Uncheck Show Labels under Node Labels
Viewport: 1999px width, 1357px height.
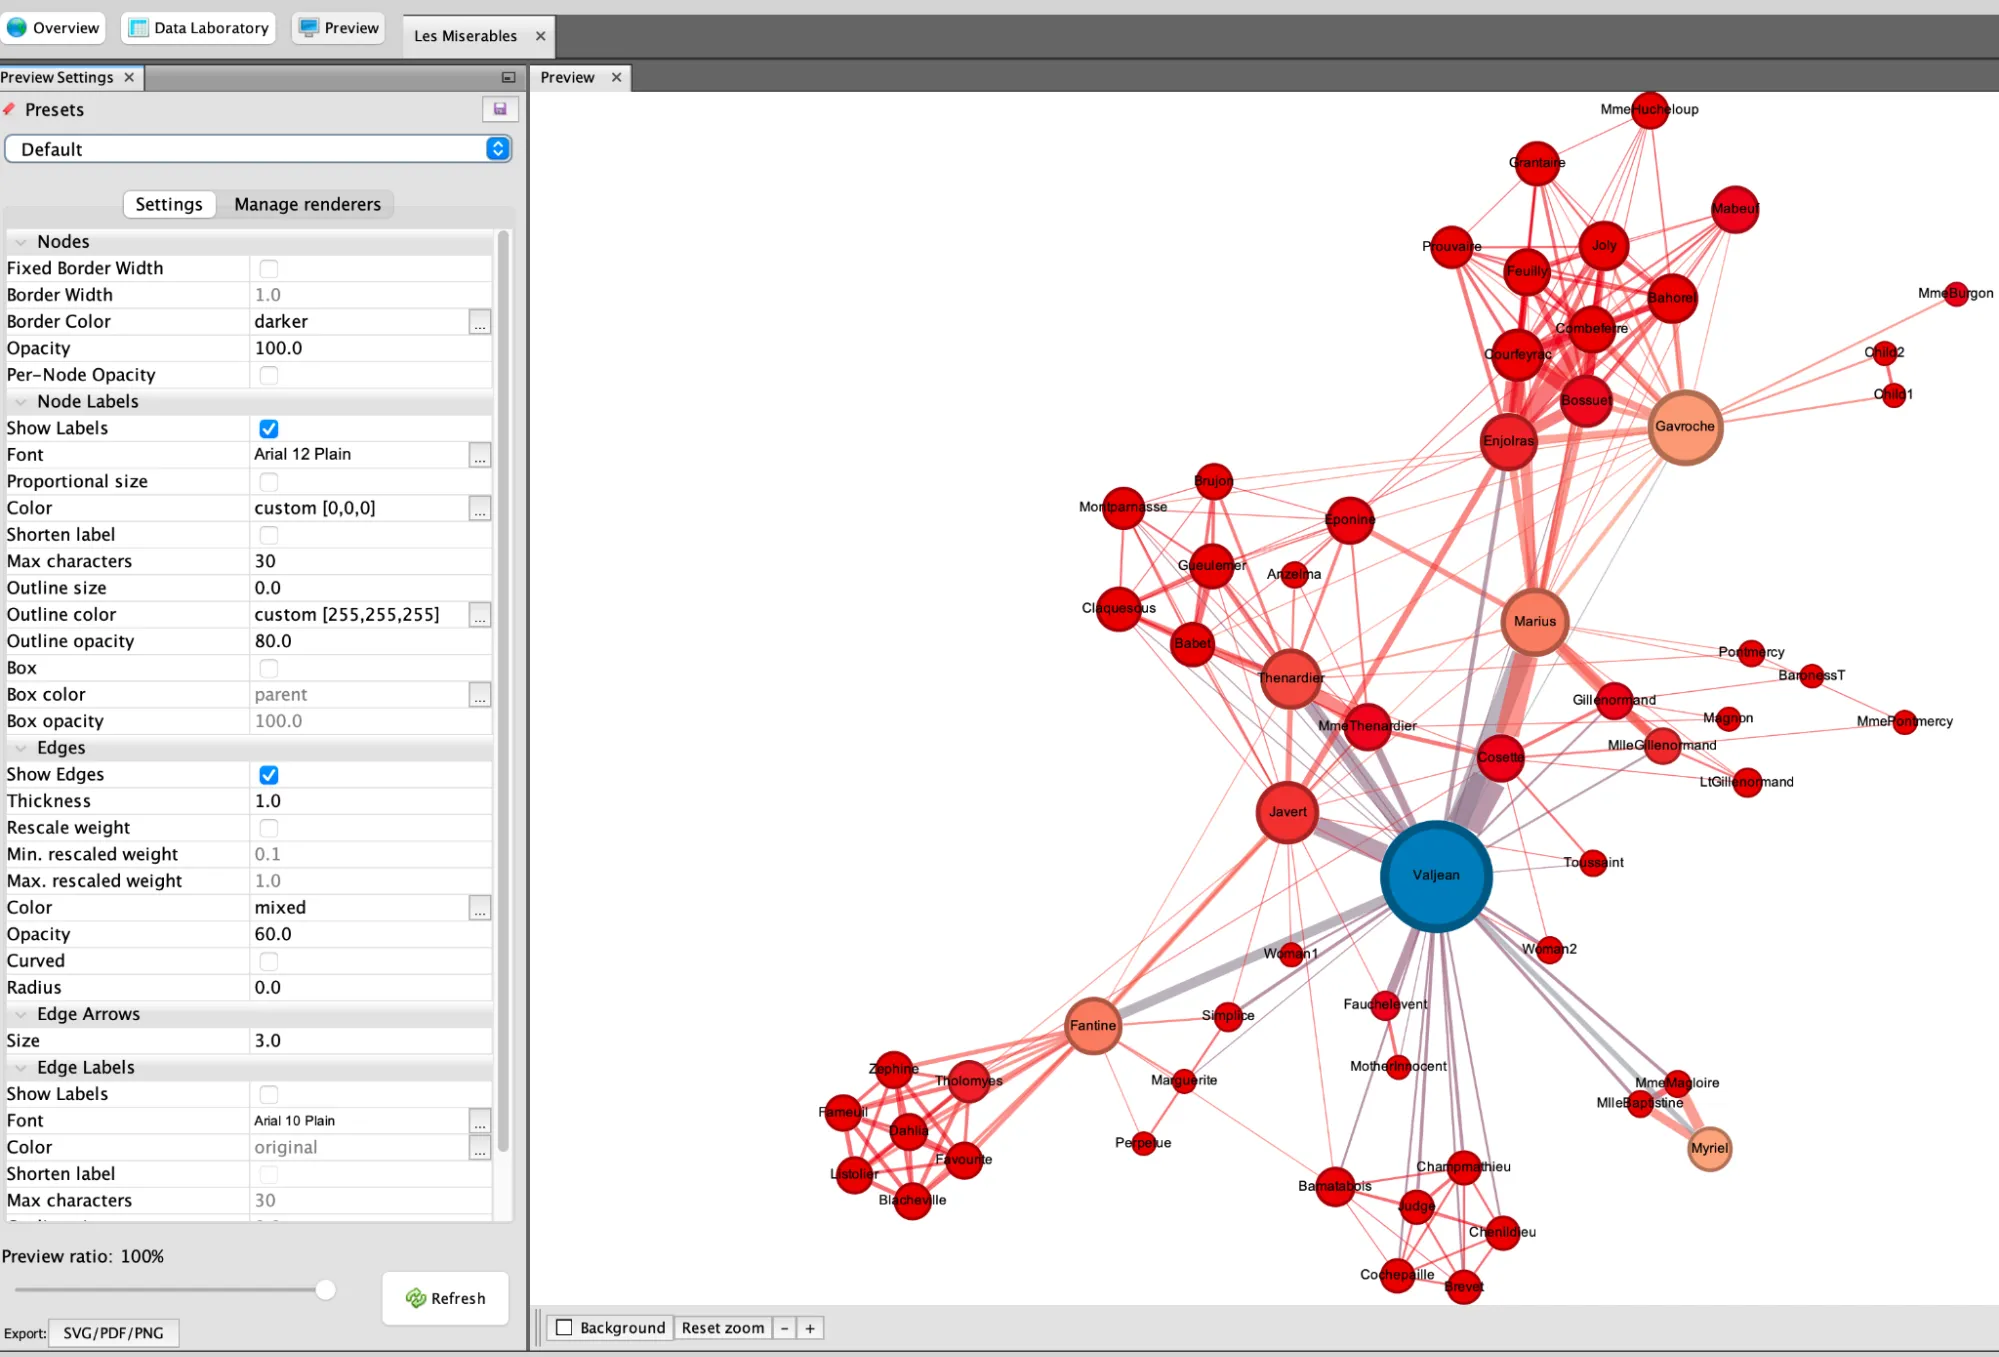click(x=269, y=428)
